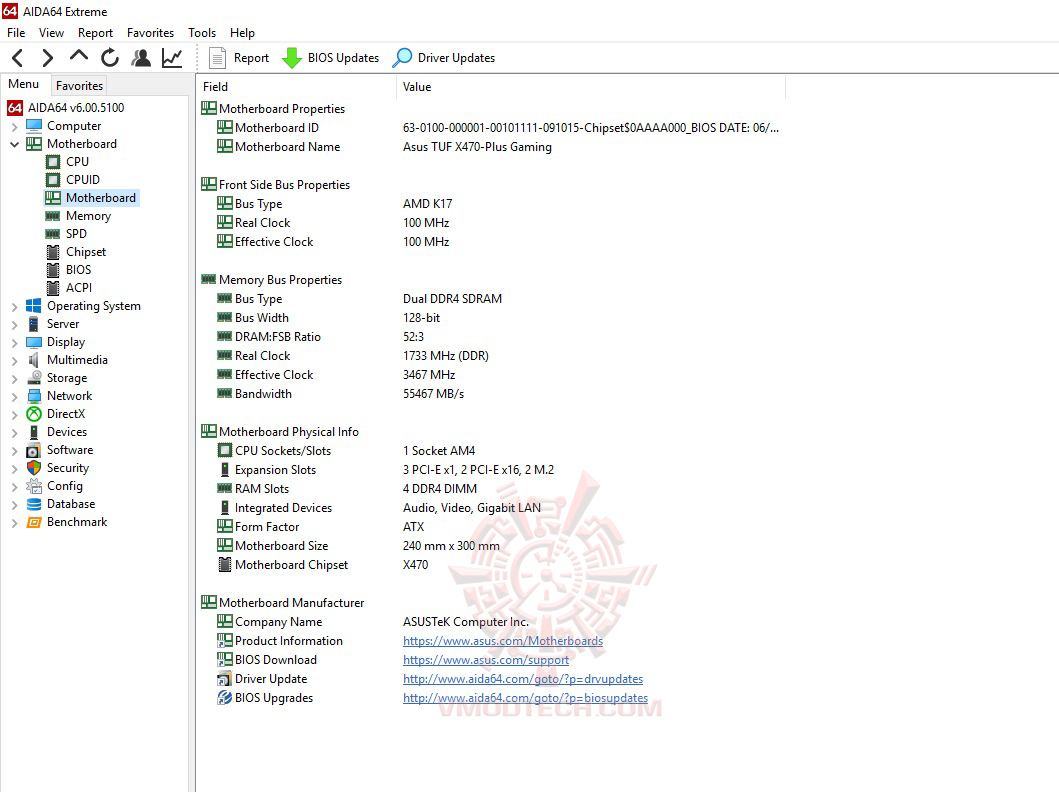This screenshot has height=792, width=1059.
Task: Expand the Network tree node
Action: tap(14, 396)
